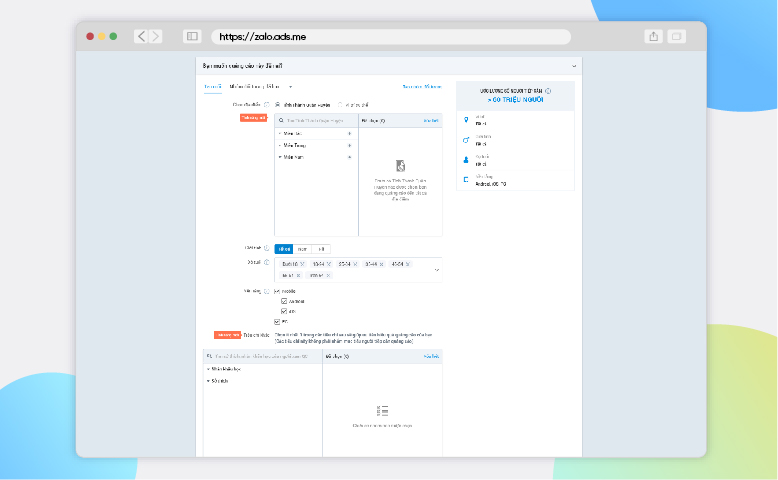Click info icon beside estimated reach title
Viewport: 778px width, 480px height.
pos(548,91)
